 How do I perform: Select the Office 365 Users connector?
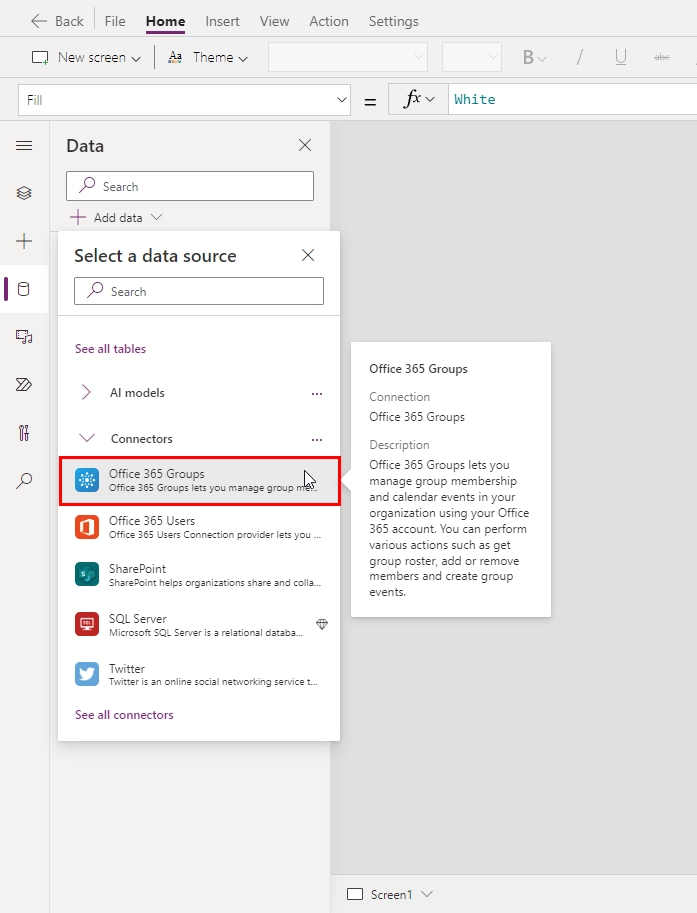[199, 527]
